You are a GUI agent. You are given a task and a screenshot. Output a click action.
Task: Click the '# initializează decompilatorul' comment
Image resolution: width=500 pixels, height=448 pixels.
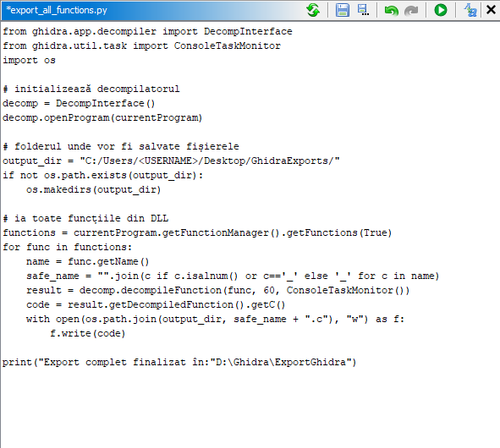pos(91,89)
